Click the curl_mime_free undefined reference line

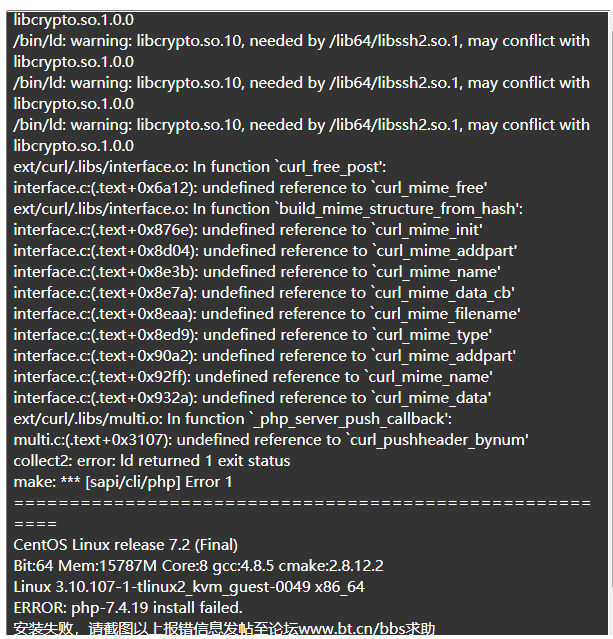click(x=250, y=188)
